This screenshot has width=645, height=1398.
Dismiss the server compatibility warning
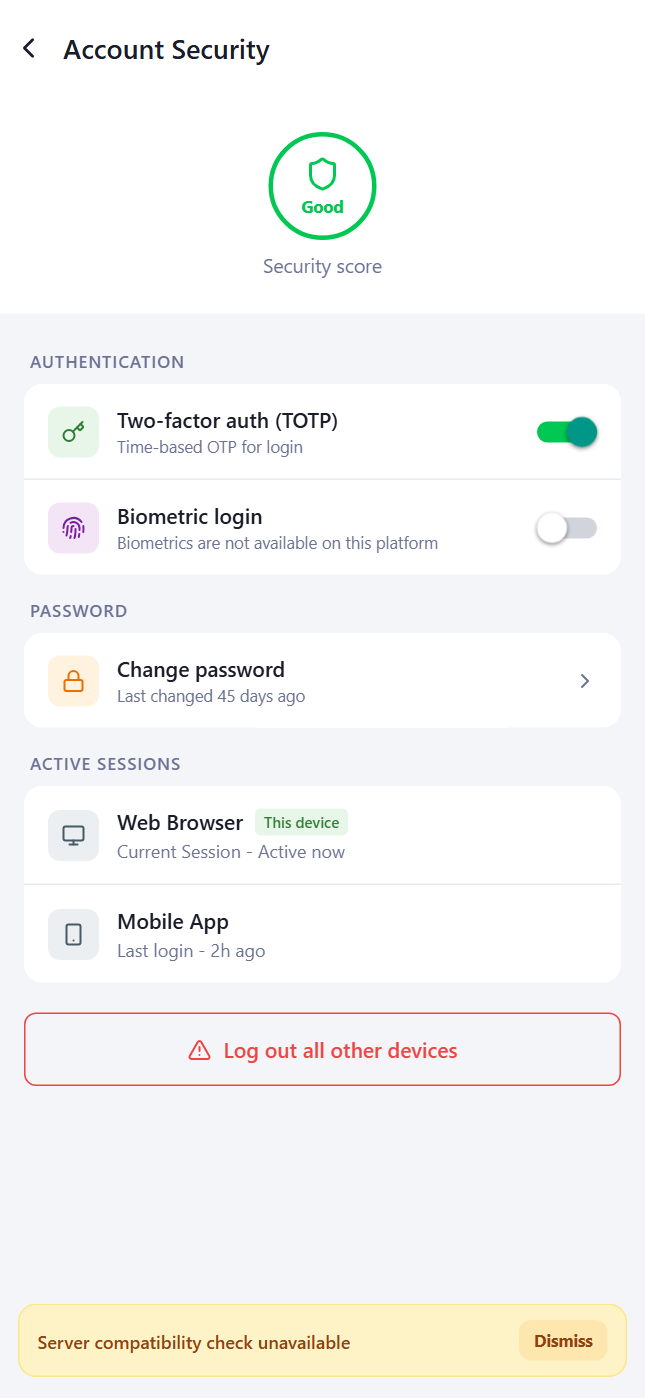tap(563, 1341)
